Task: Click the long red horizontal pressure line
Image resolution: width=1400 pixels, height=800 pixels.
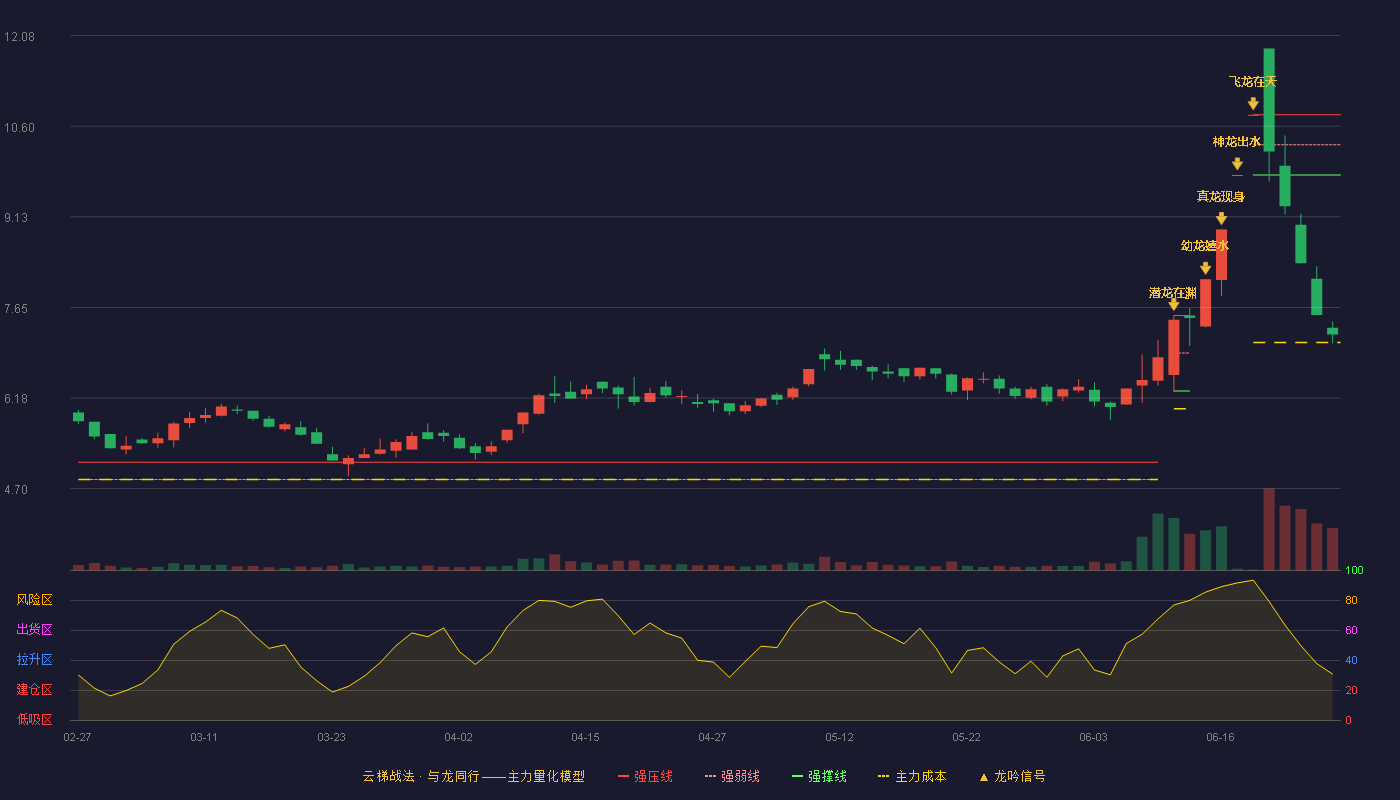Action: tap(617, 462)
